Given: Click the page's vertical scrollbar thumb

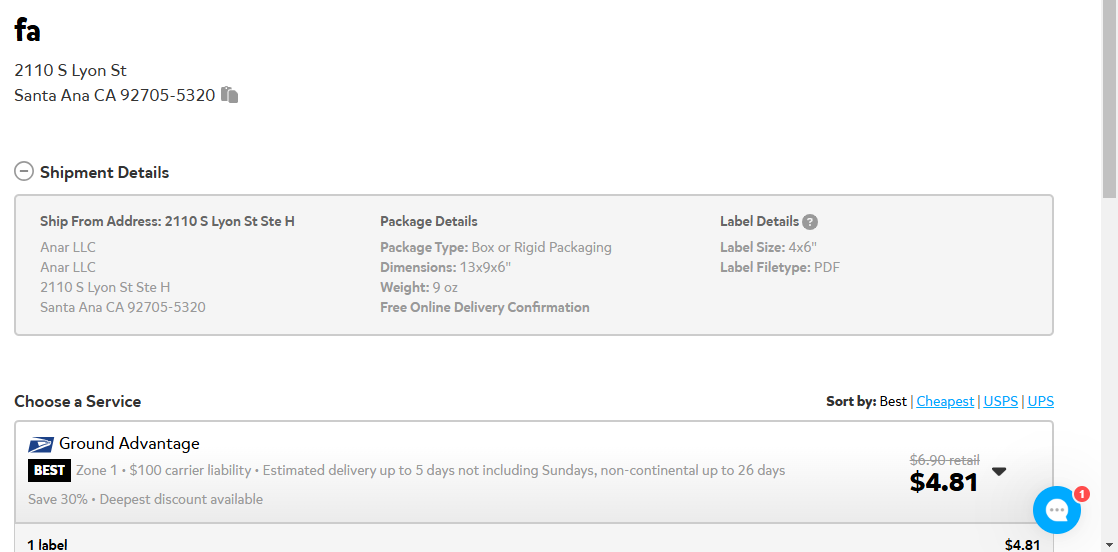Looking at the screenshot, I should point(1109,98).
